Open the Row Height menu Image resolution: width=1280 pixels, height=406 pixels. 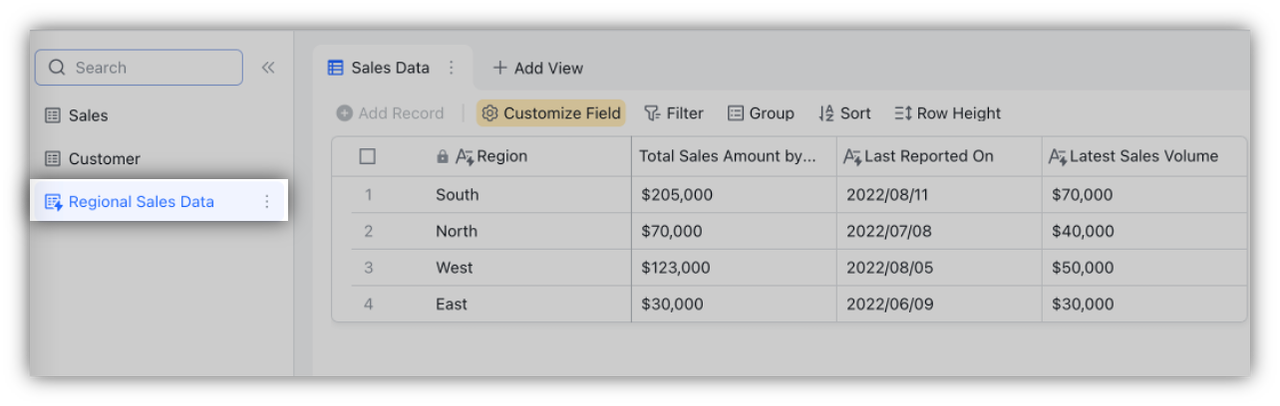(x=947, y=114)
